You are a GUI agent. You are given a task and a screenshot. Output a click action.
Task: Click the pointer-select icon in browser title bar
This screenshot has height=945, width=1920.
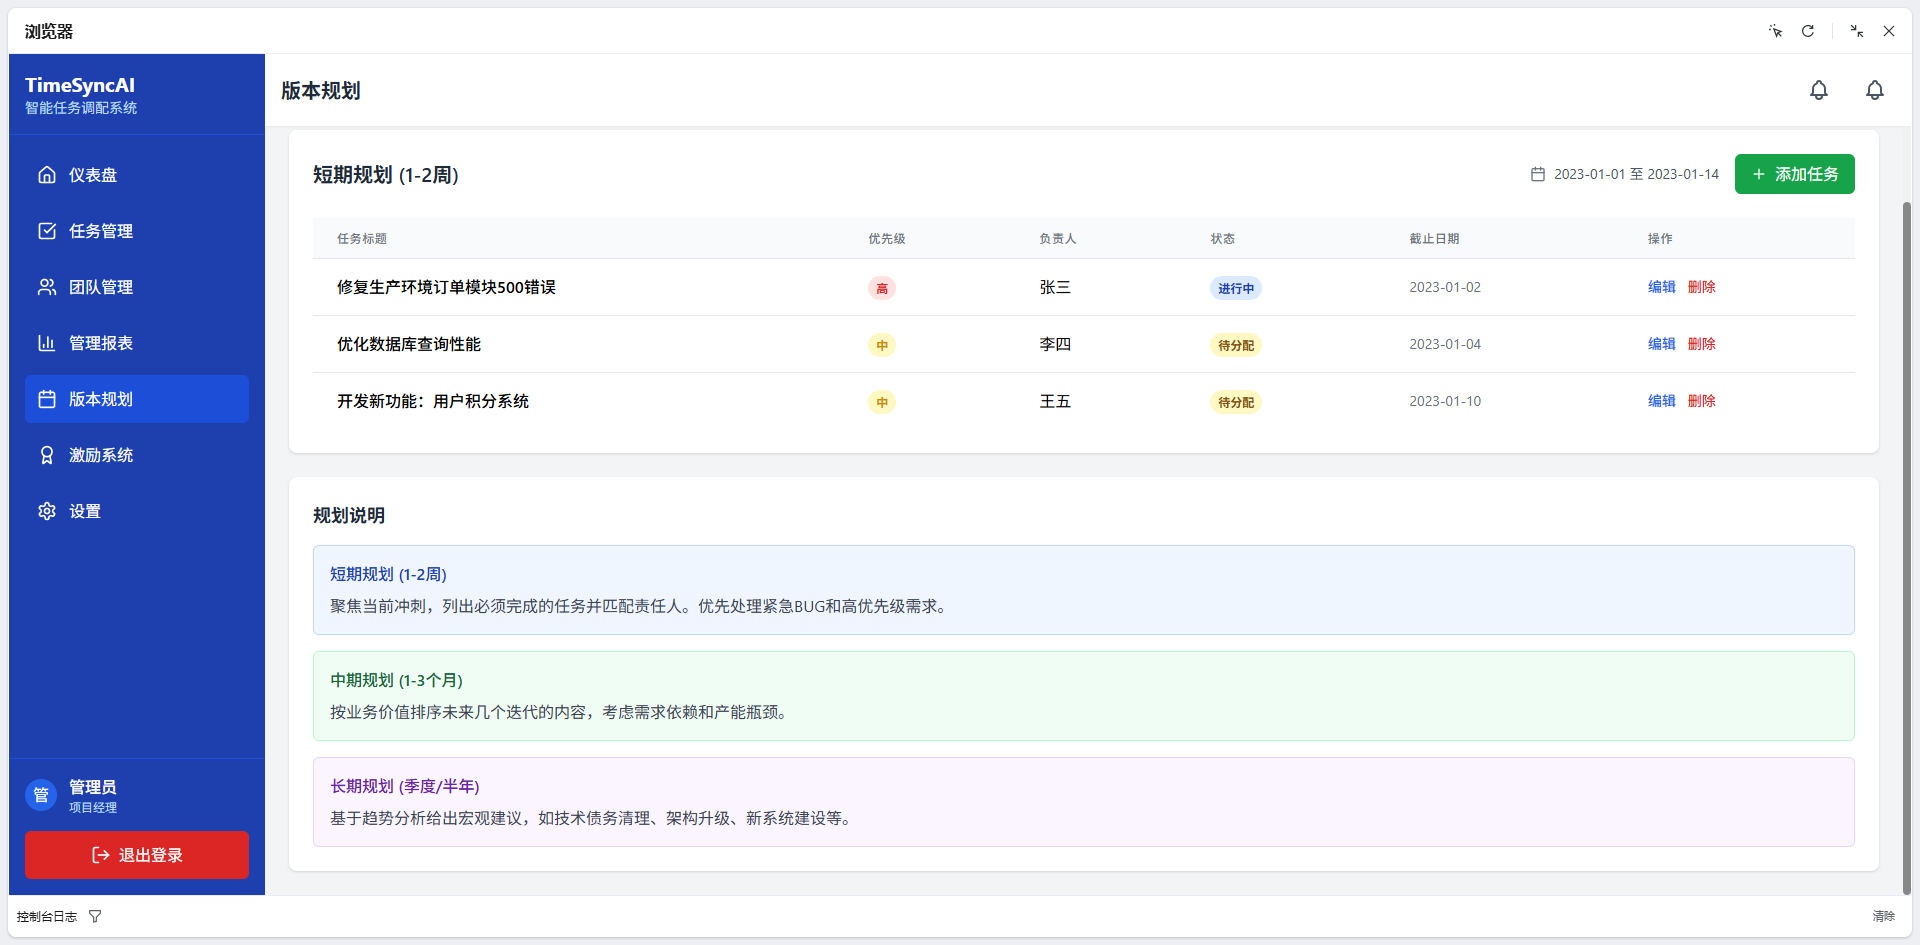pos(1776,31)
